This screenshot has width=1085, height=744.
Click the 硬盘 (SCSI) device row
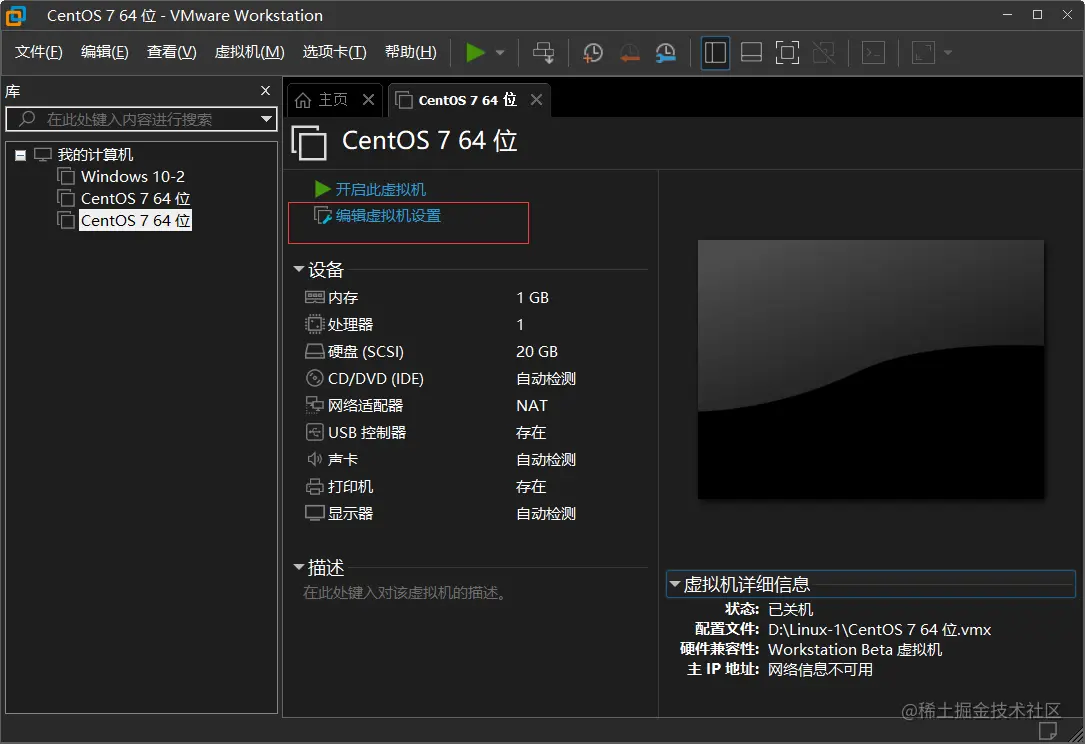(443, 352)
